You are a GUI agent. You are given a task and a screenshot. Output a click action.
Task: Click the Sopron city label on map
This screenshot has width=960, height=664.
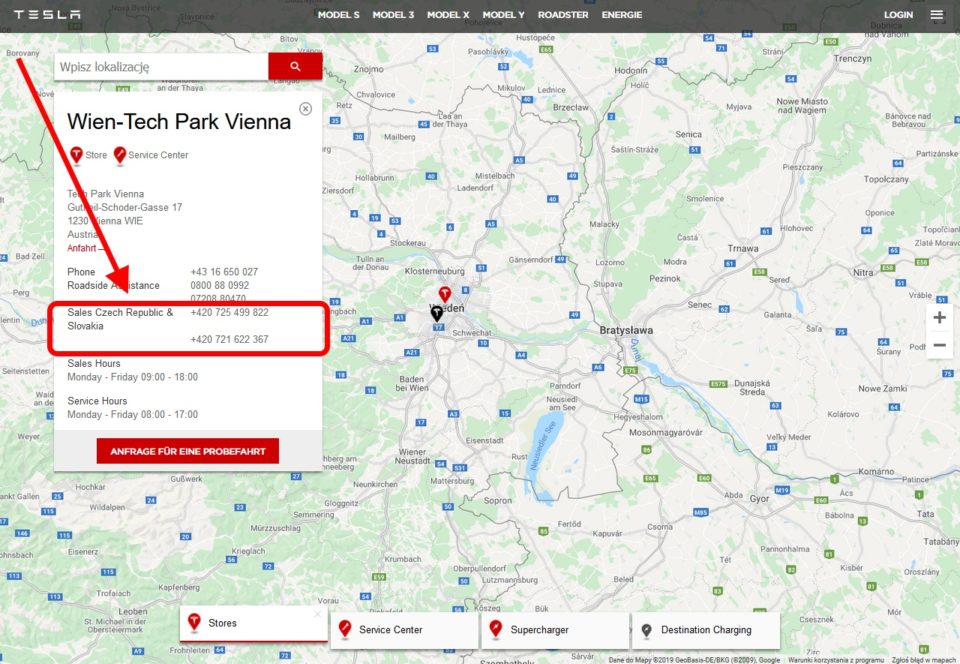[497, 501]
